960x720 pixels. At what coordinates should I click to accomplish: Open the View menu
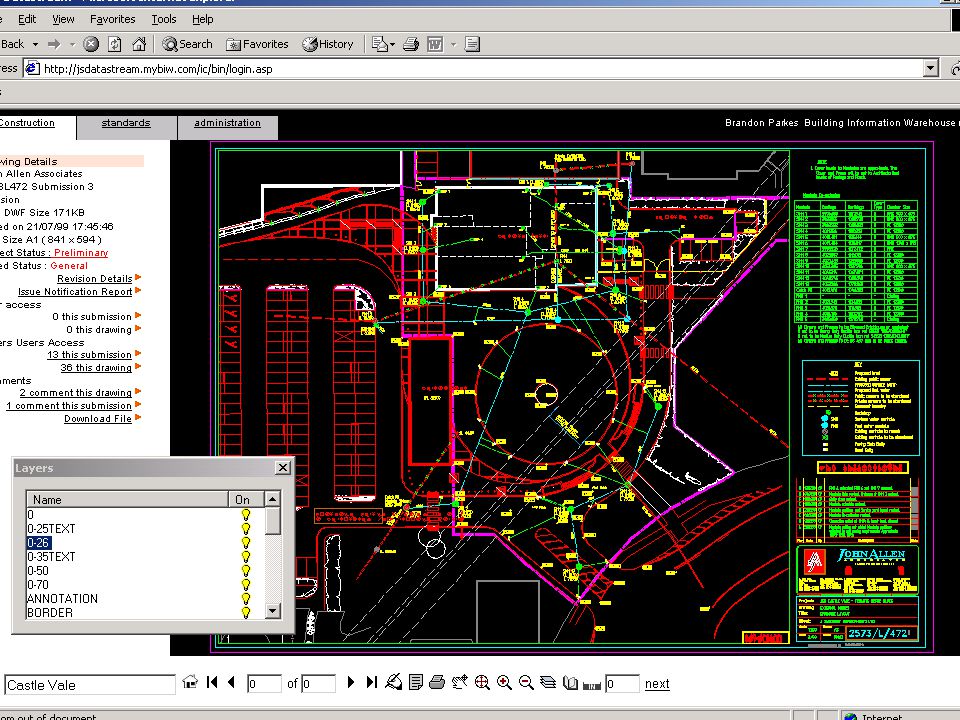[63, 19]
